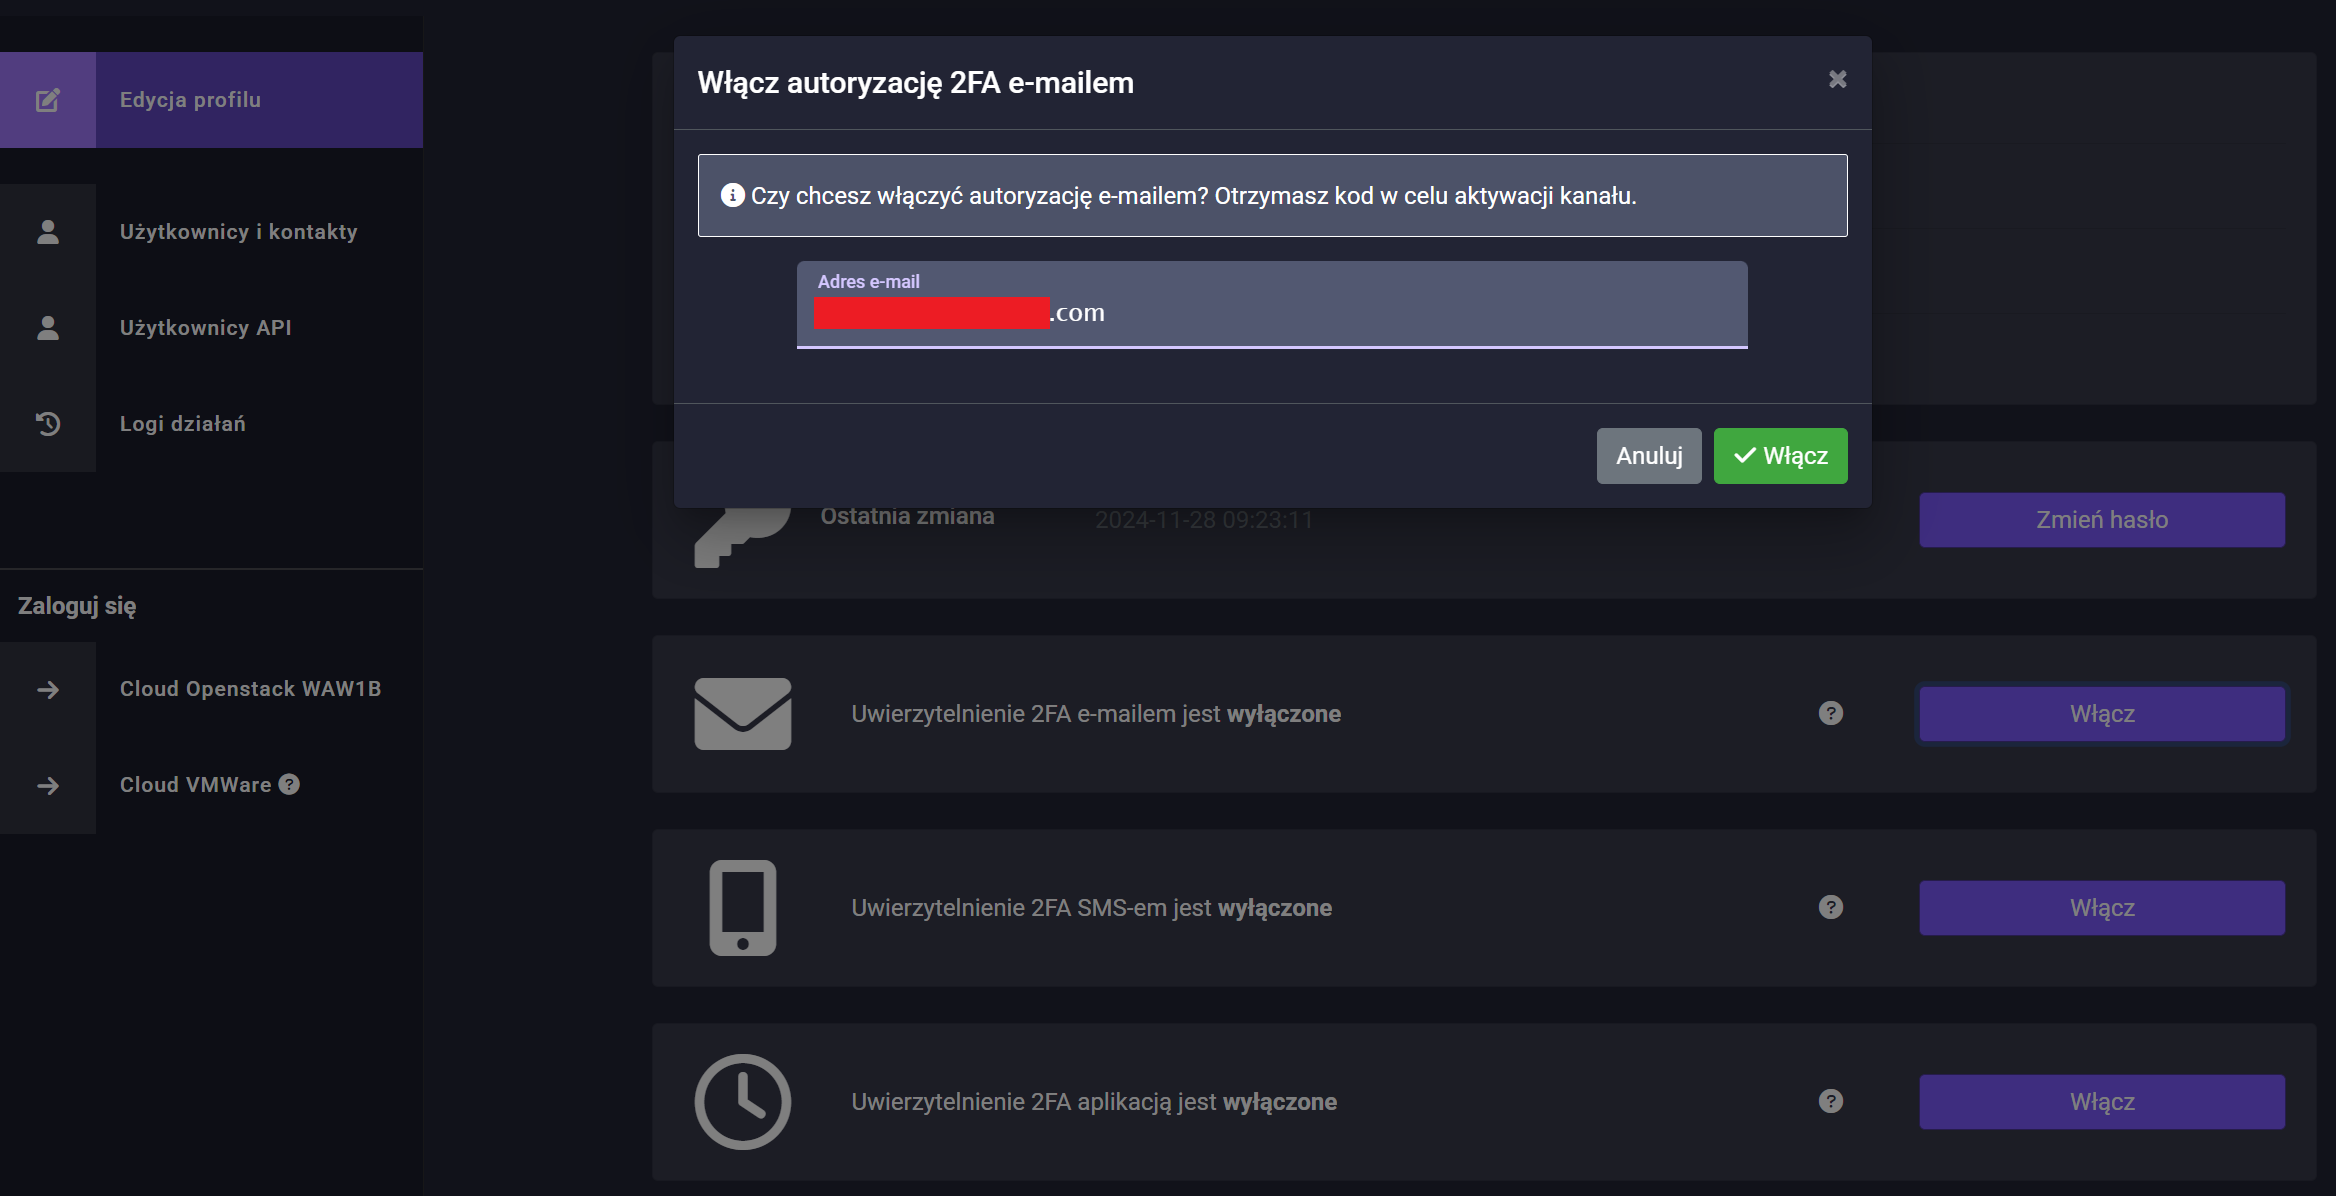Click the help icon beside Cloud VMWare
Screen dimensions: 2336x1196
click(x=289, y=785)
